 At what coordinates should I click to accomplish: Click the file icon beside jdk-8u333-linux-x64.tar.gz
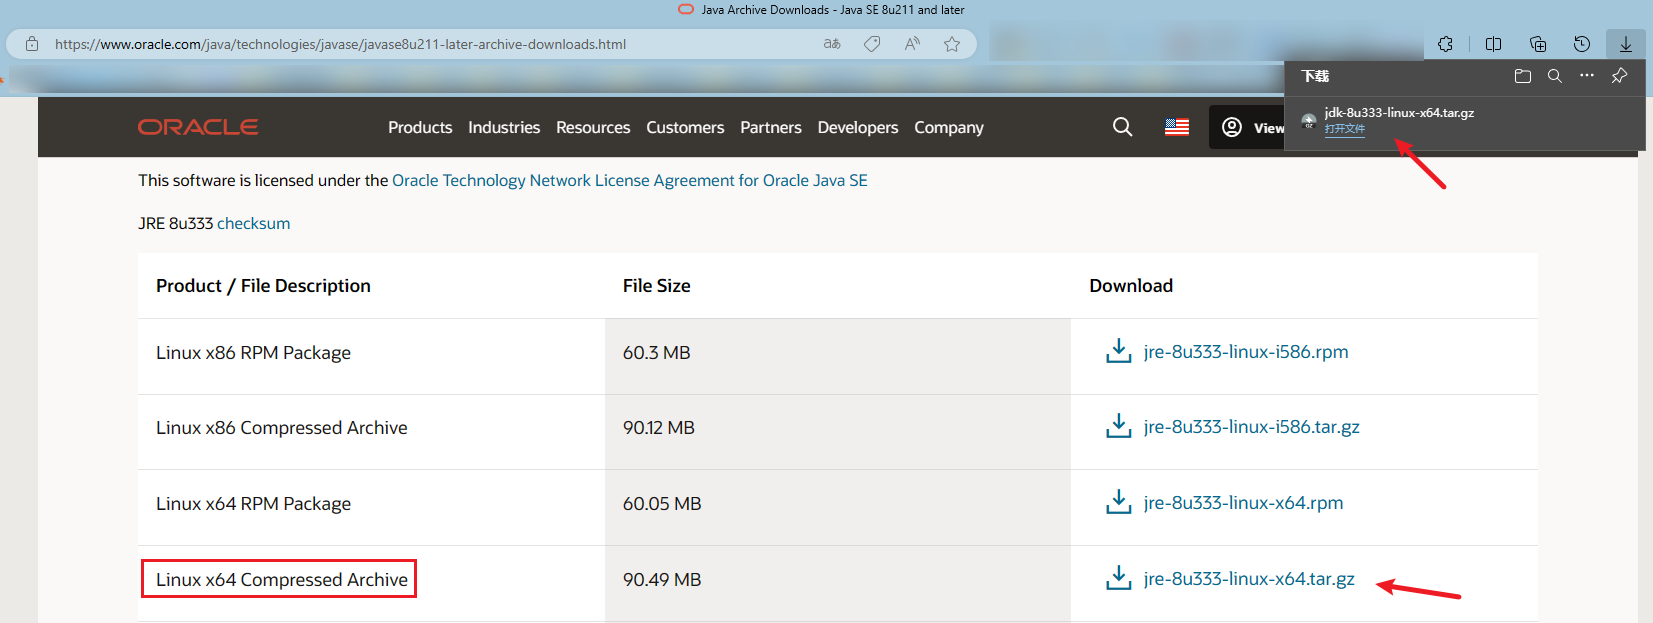point(1308,121)
